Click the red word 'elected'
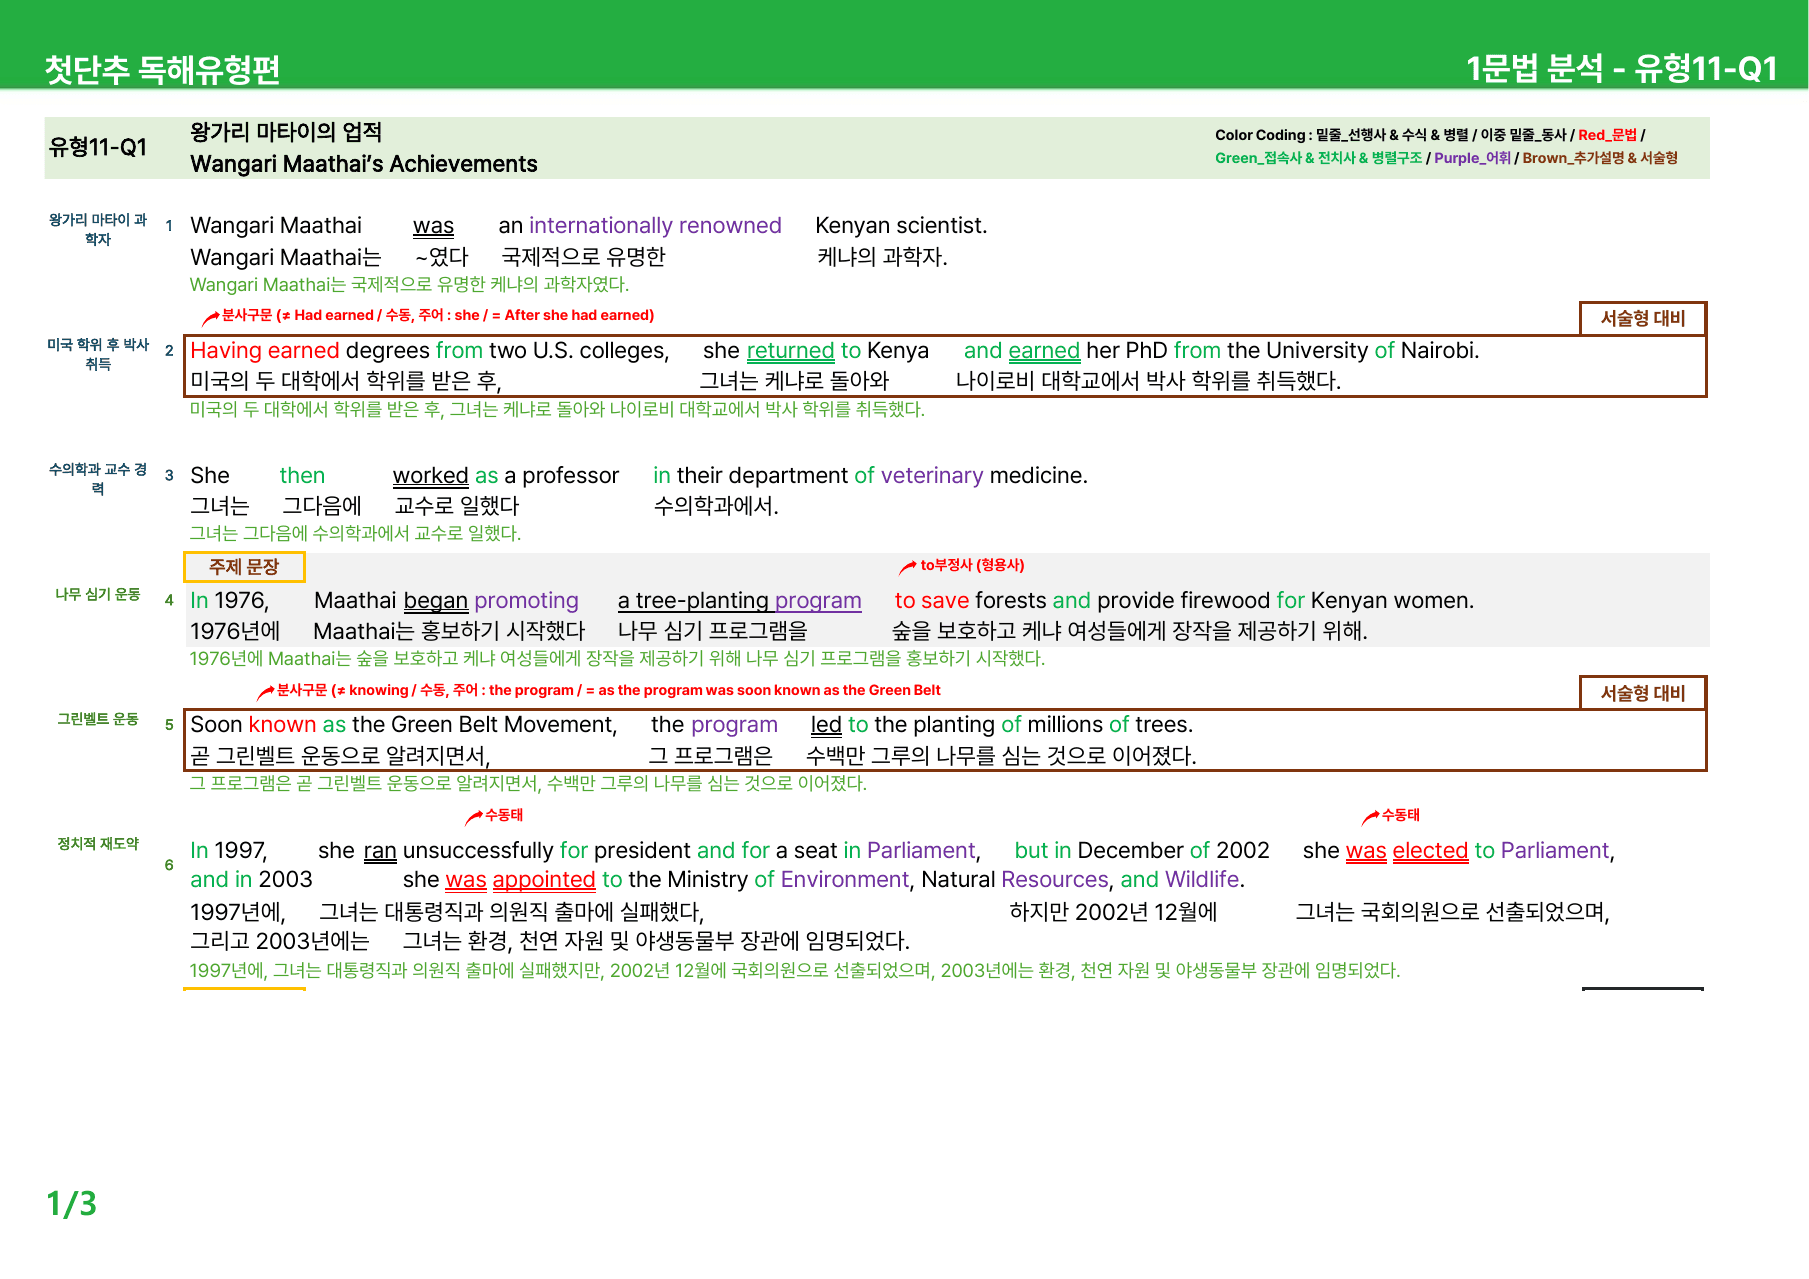1809x1279 pixels. pyautogui.click(x=1430, y=851)
